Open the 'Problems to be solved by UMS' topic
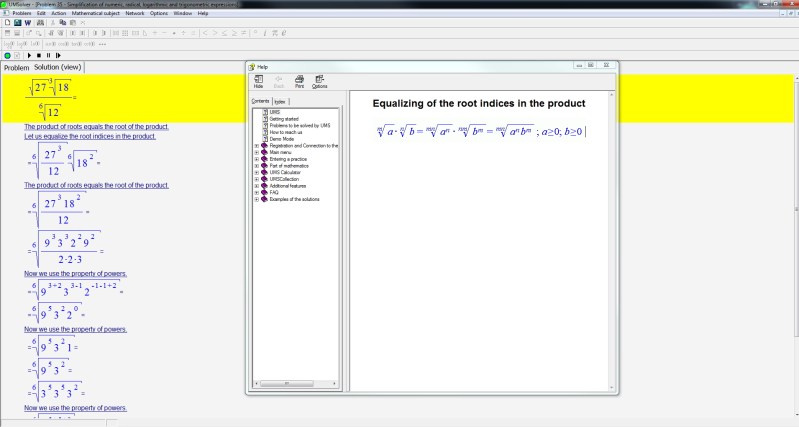Screen dimensions: 799x427 (x=300, y=125)
